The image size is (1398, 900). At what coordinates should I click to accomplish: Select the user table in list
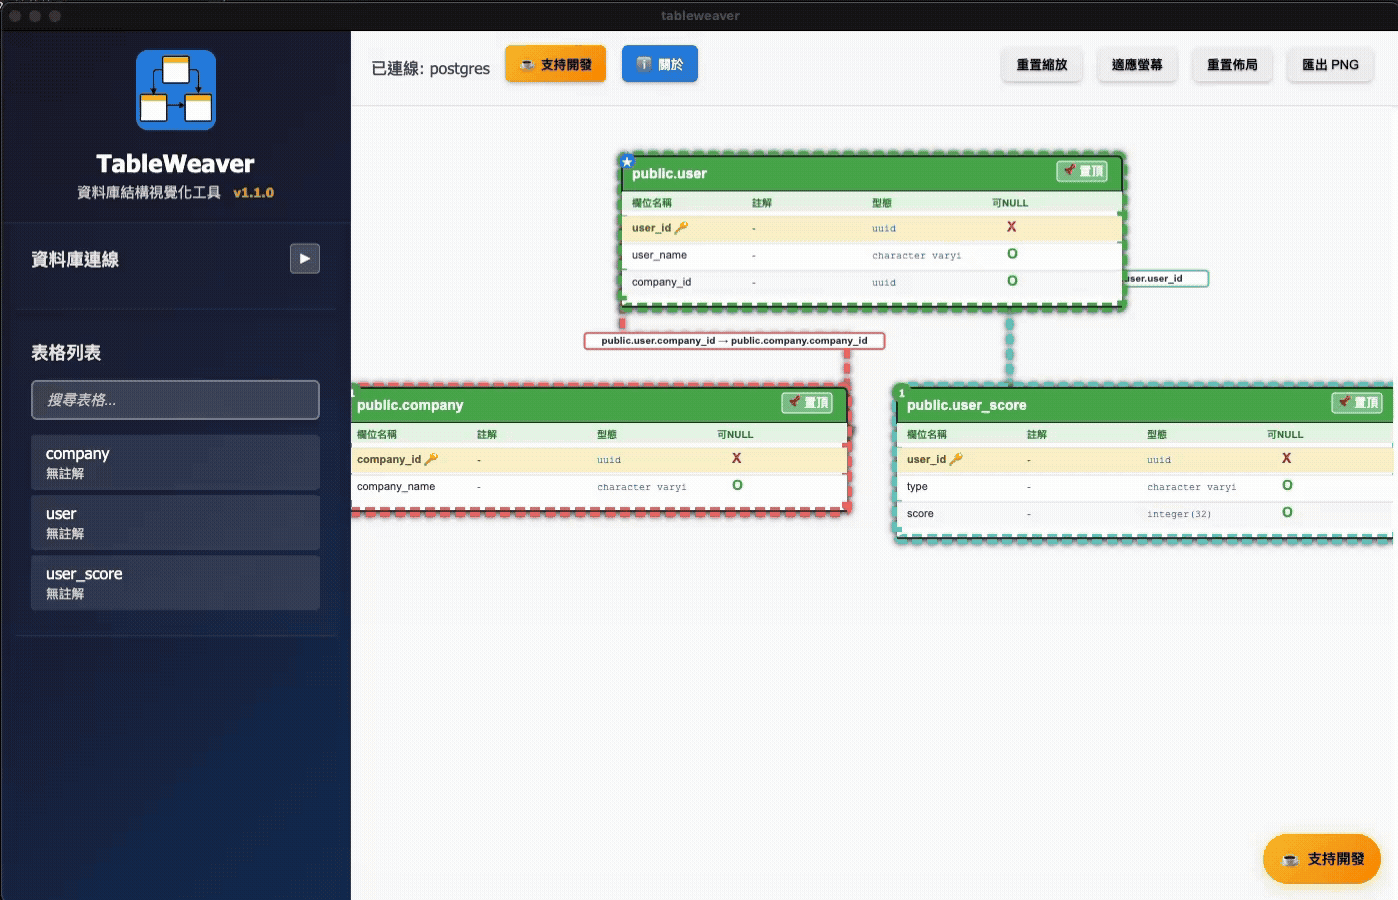(175, 522)
